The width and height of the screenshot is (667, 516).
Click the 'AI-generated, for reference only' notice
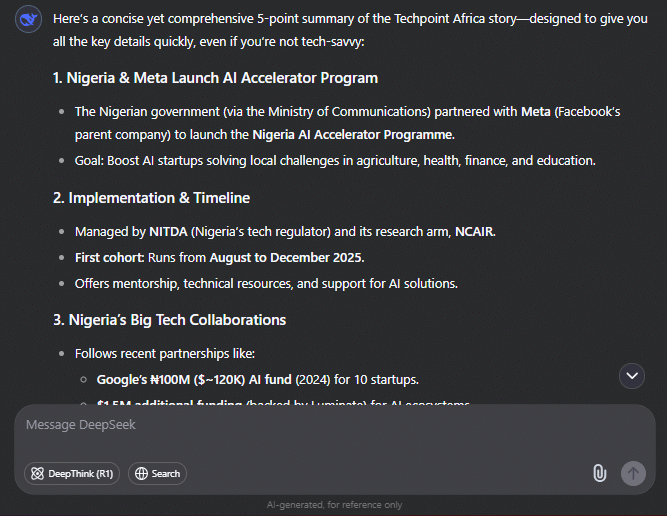click(x=334, y=505)
